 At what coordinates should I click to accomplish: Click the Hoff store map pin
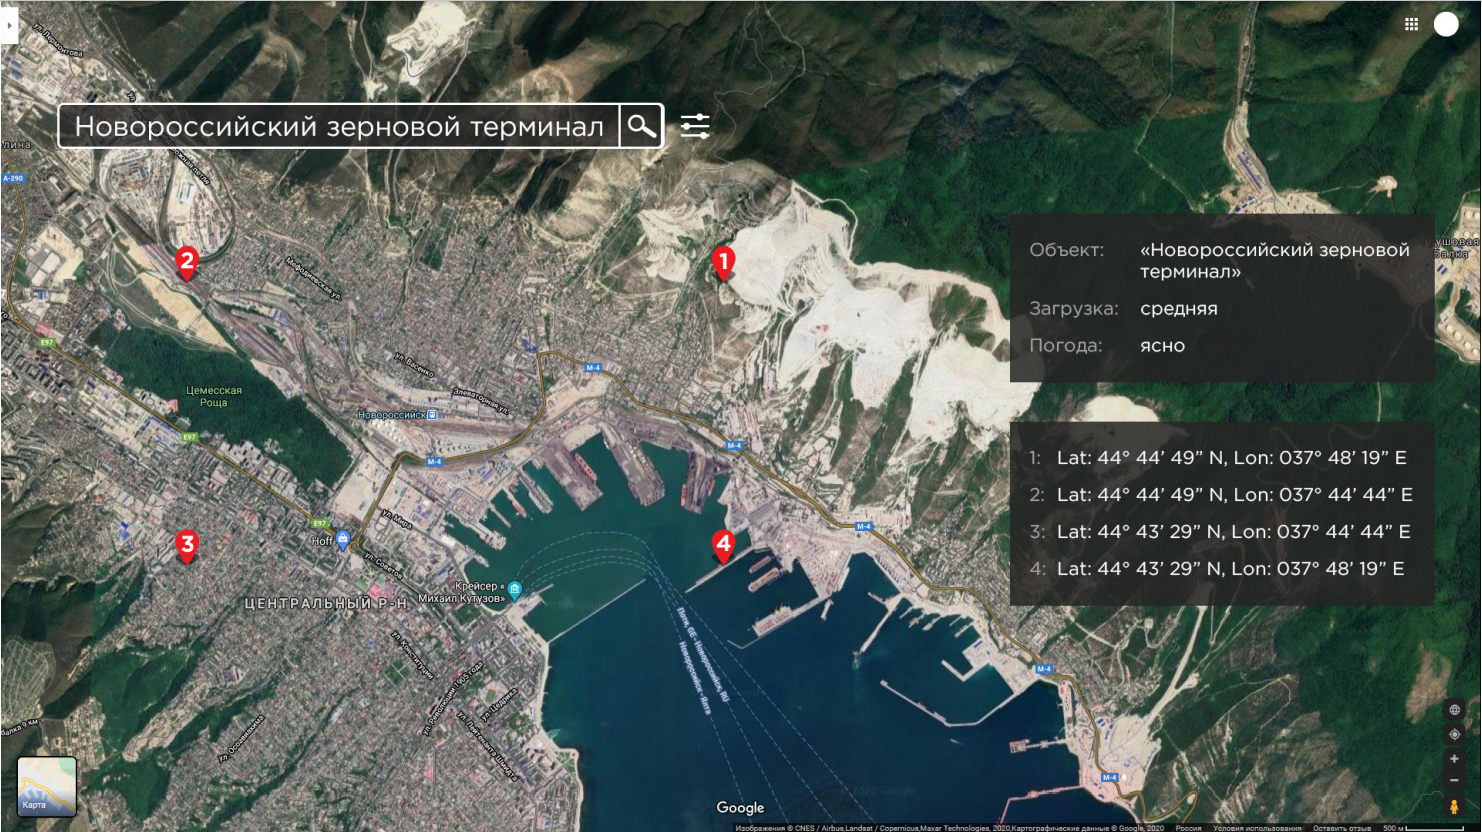pyautogui.click(x=343, y=540)
